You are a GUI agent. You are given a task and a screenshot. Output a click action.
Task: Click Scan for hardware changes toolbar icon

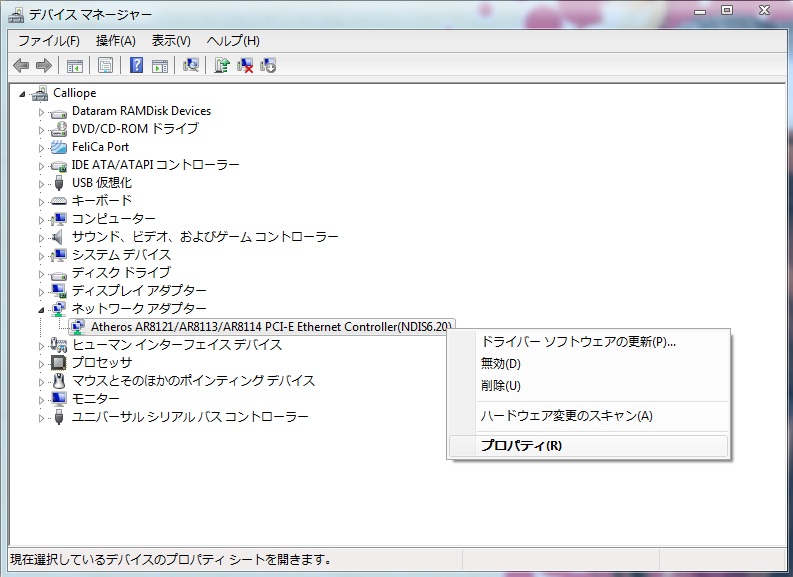[x=191, y=65]
